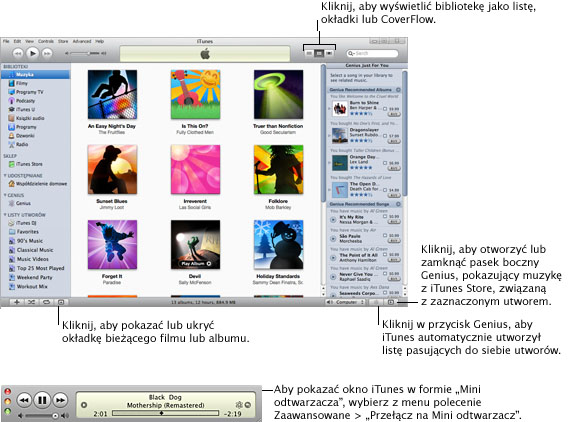Click the add playlist plus button

[17, 302]
